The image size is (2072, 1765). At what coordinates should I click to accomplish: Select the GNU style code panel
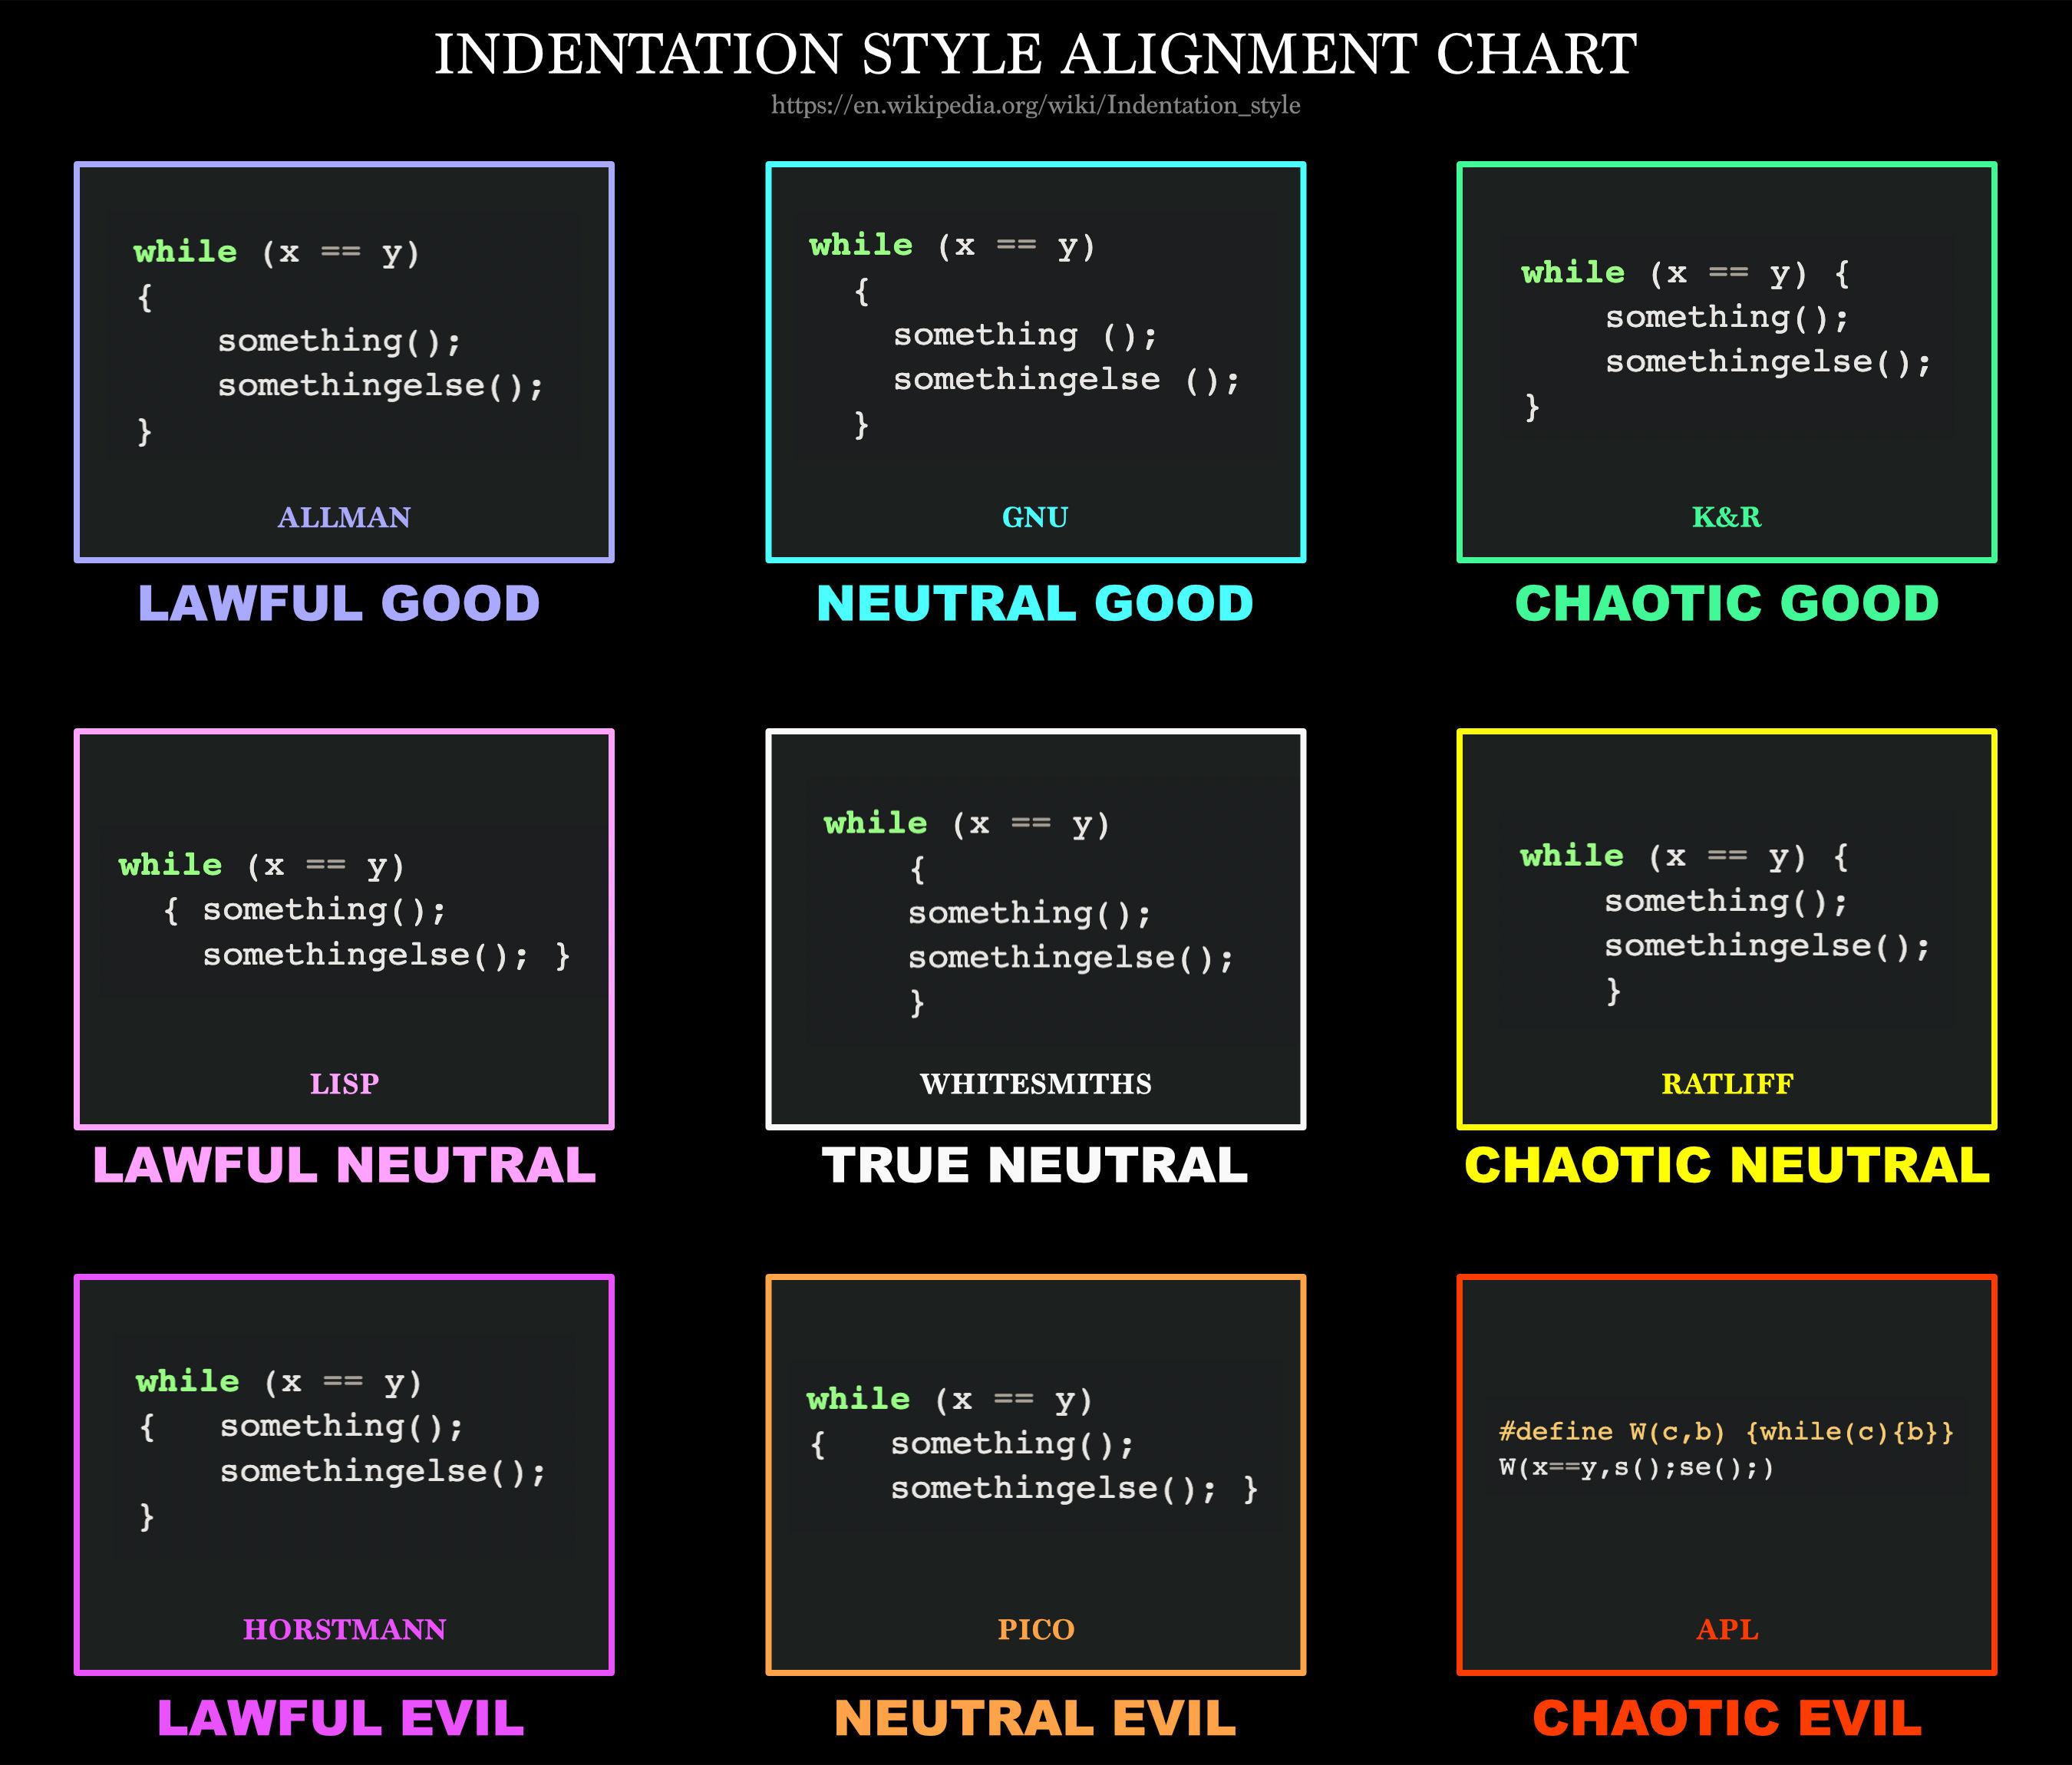pyautogui.click(x=1035, y=335)
